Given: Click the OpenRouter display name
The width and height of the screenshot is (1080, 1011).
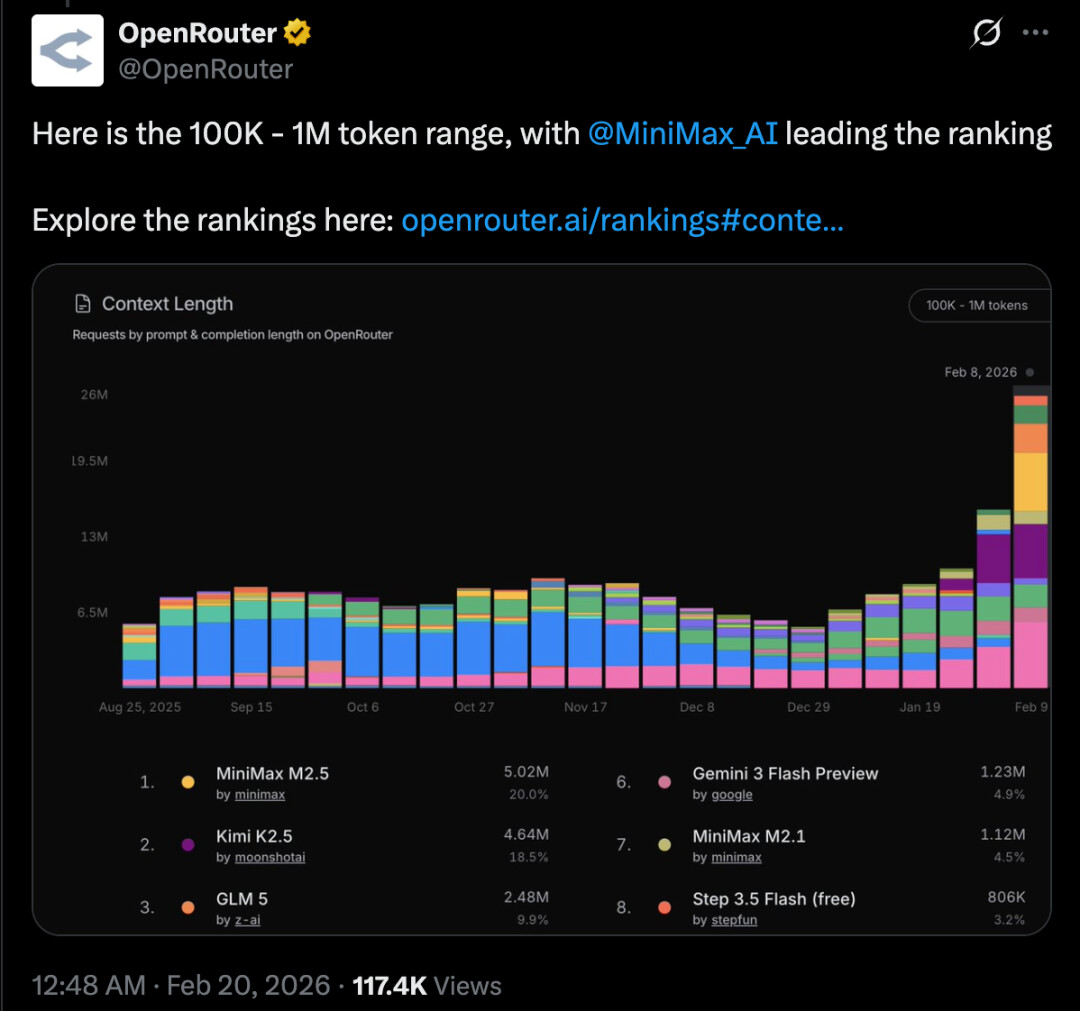Looking at the screenshot, I should click(197, 33).
